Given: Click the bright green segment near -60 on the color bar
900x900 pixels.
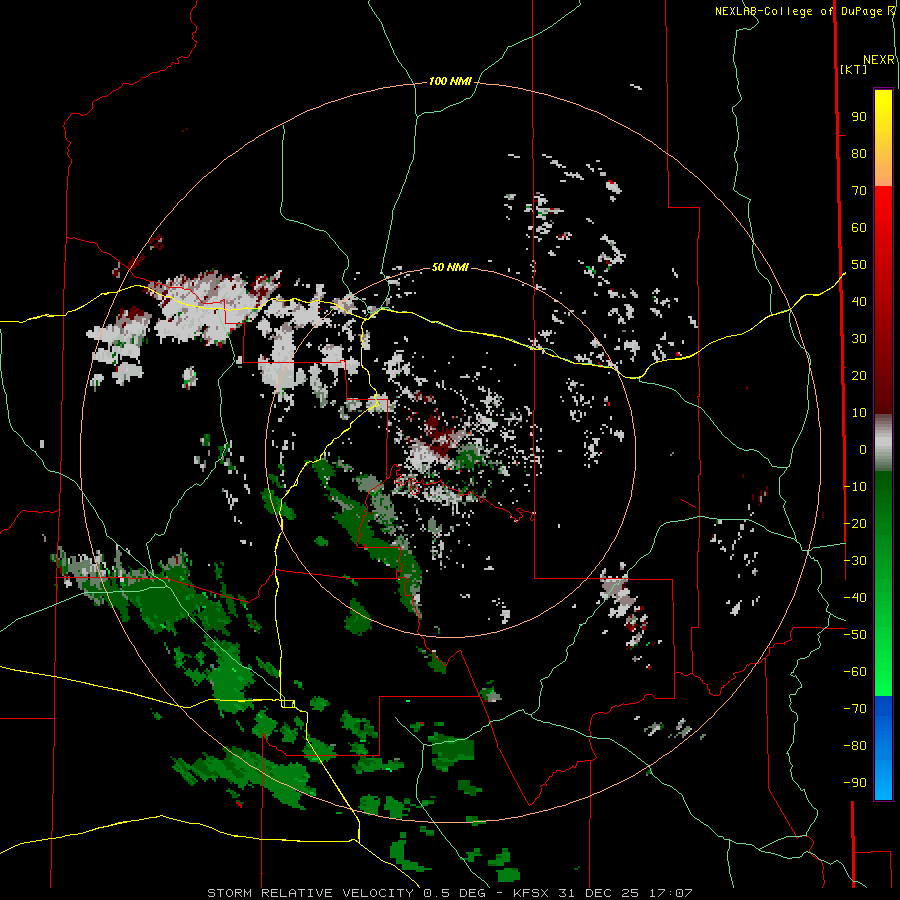Looking at the screenshot, I should point(883,672).
